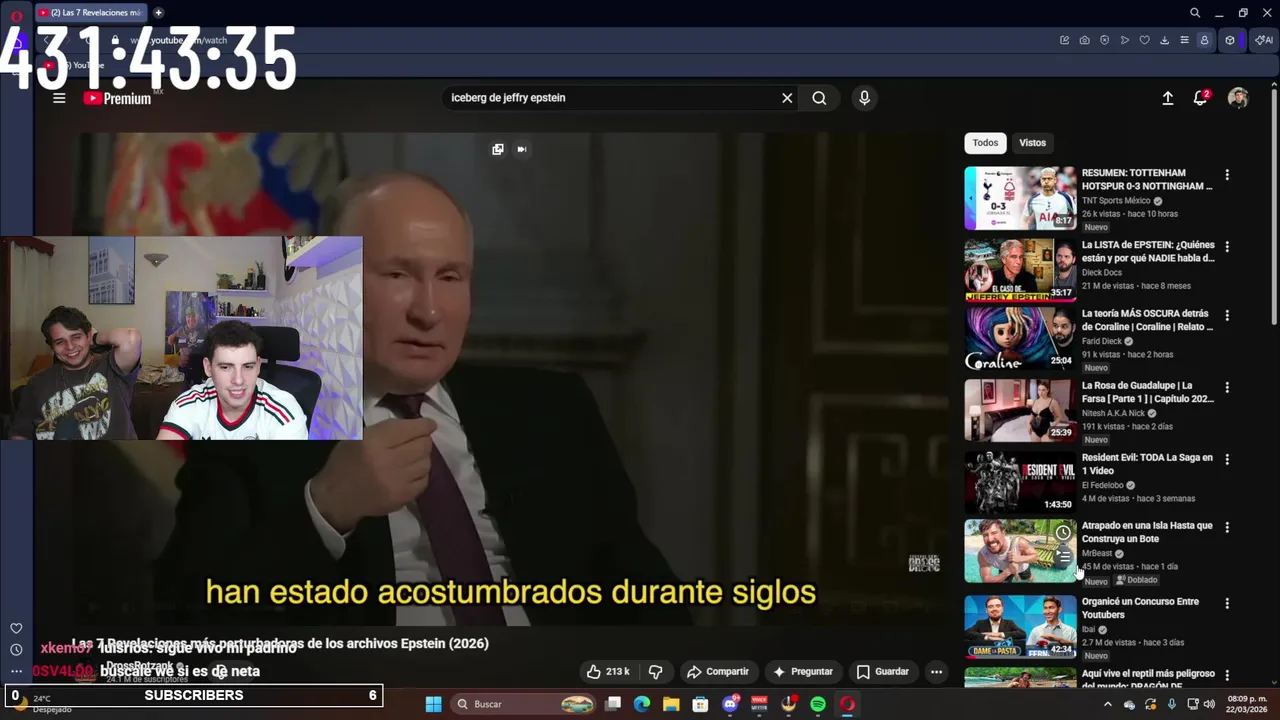Viewport: 1280px width, 720px height.
Task: Open the YouTube notifications bell
Action: 1200,97
